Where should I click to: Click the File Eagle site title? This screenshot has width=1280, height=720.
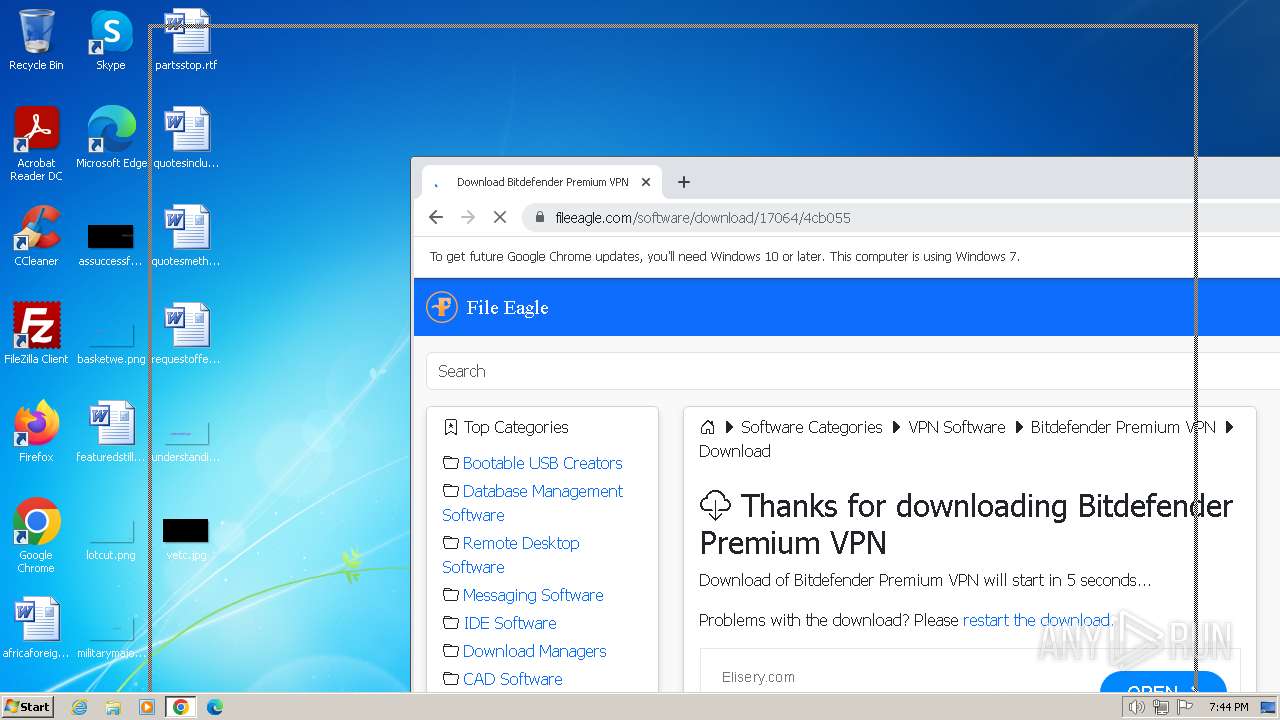(x=507, y=308)
